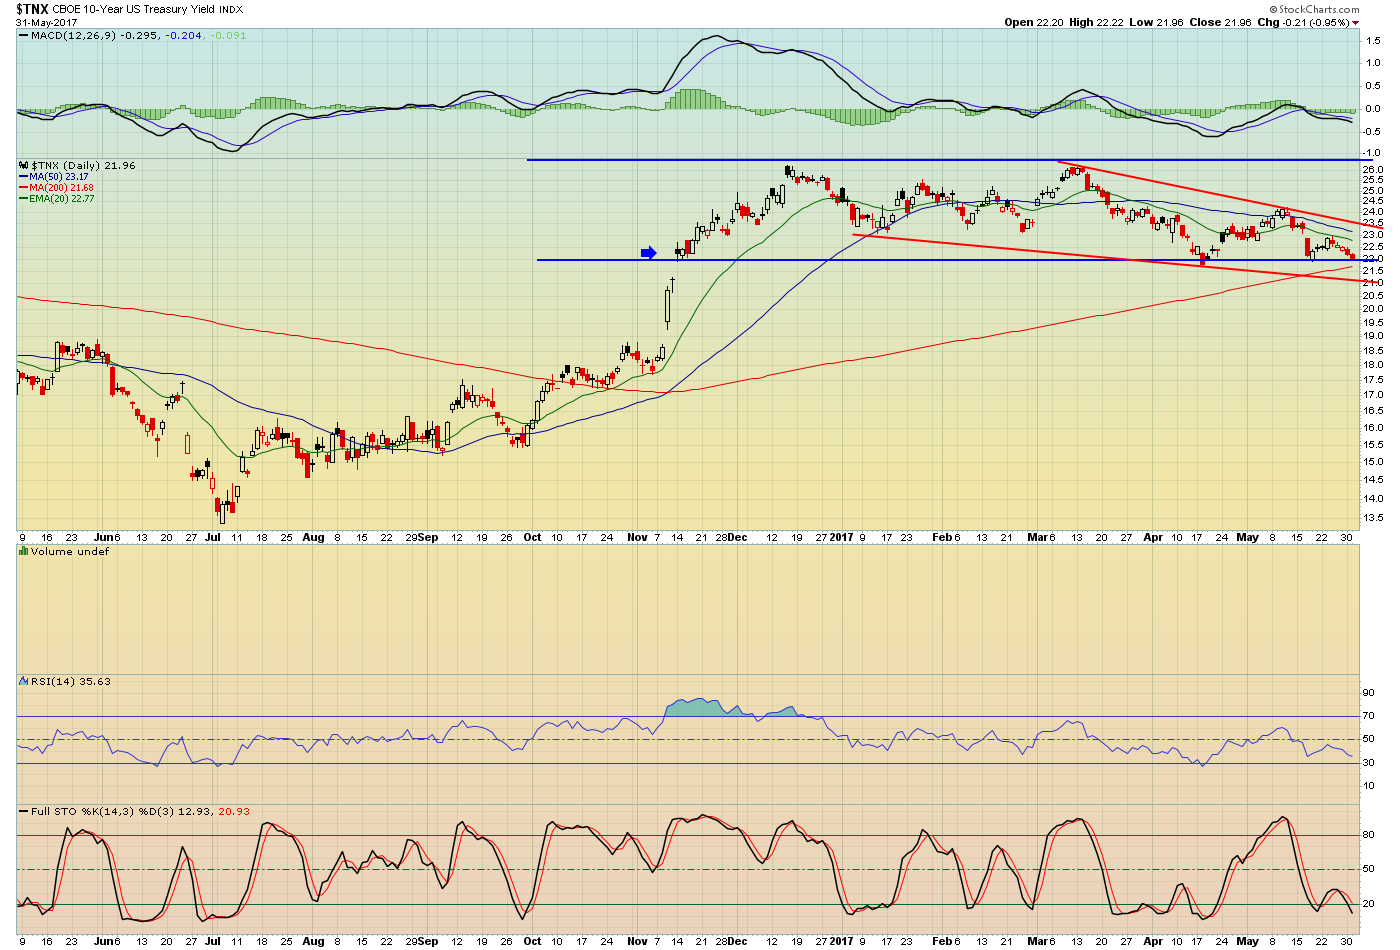Screen dimensions: 1400x950
Task: Click the Volume undef label
Action: (70, 551)
